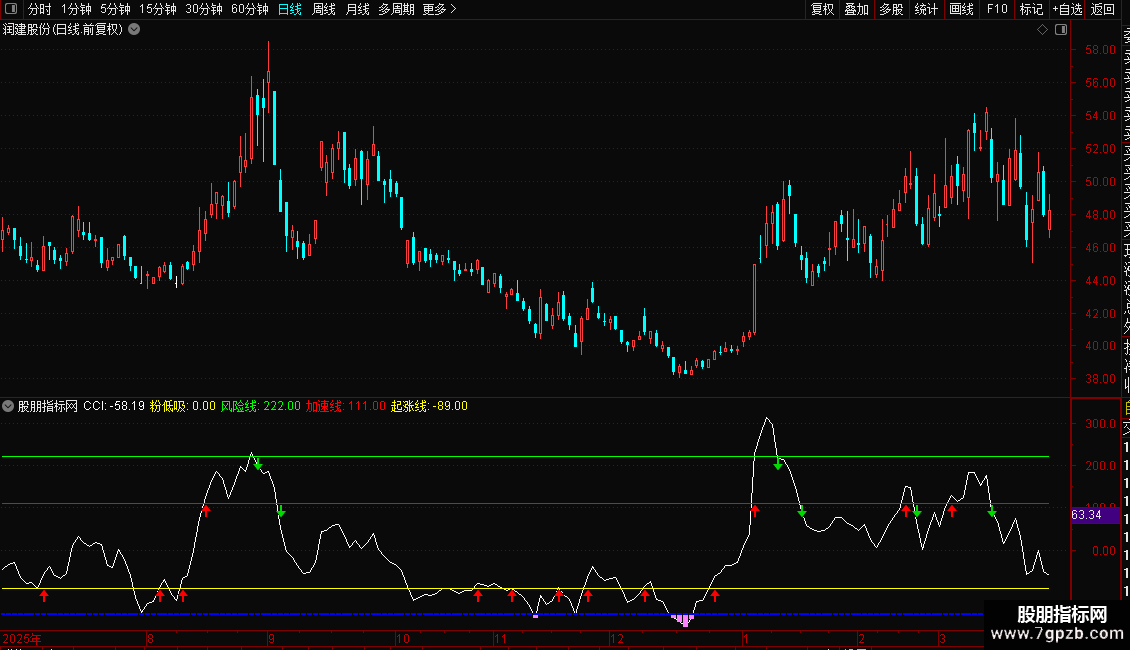Select the 周线 weekly period tab
The width and height of the screenshot is (1130, 650).
coord(324,10)
